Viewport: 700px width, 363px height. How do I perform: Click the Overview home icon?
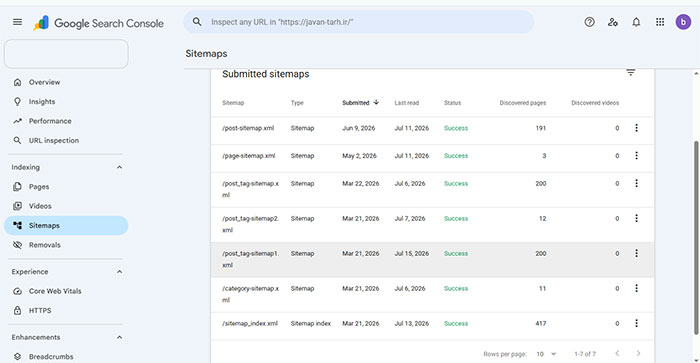17,82
